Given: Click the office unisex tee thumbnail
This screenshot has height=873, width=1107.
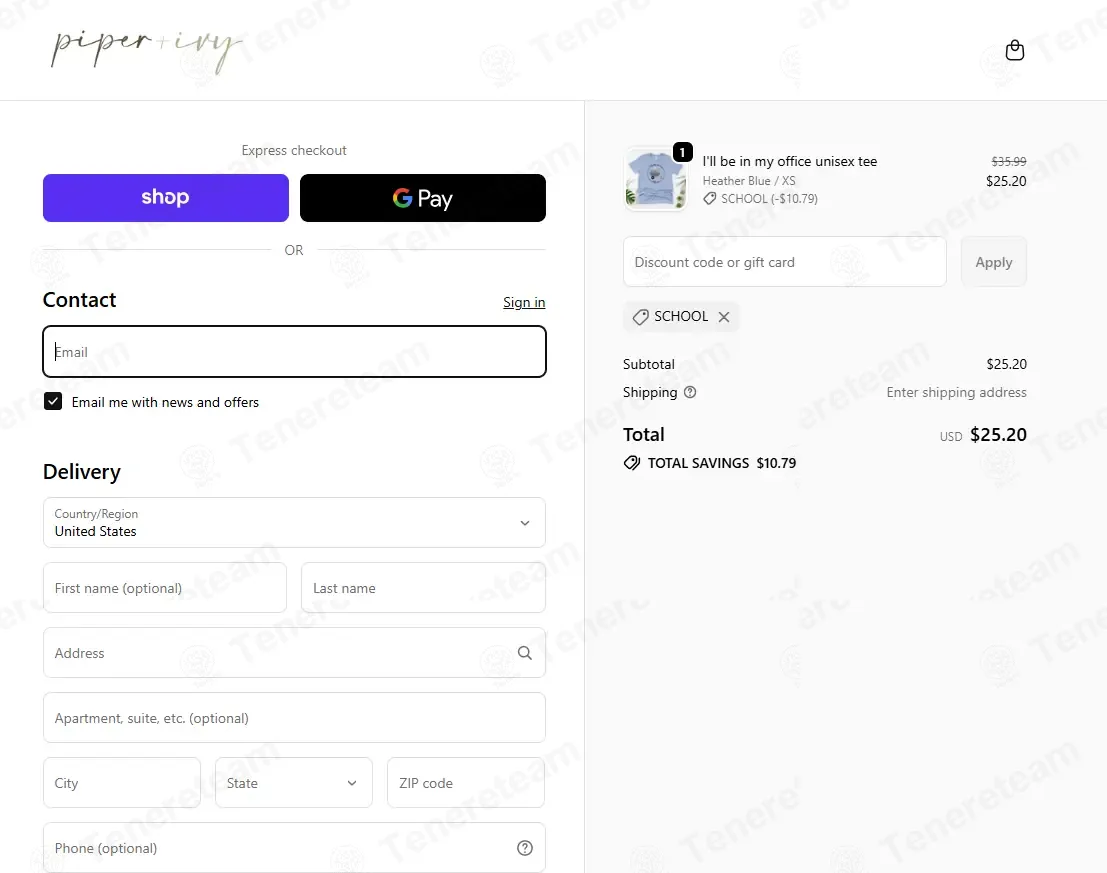Looking at the screenshot, I should coord(656,179).
